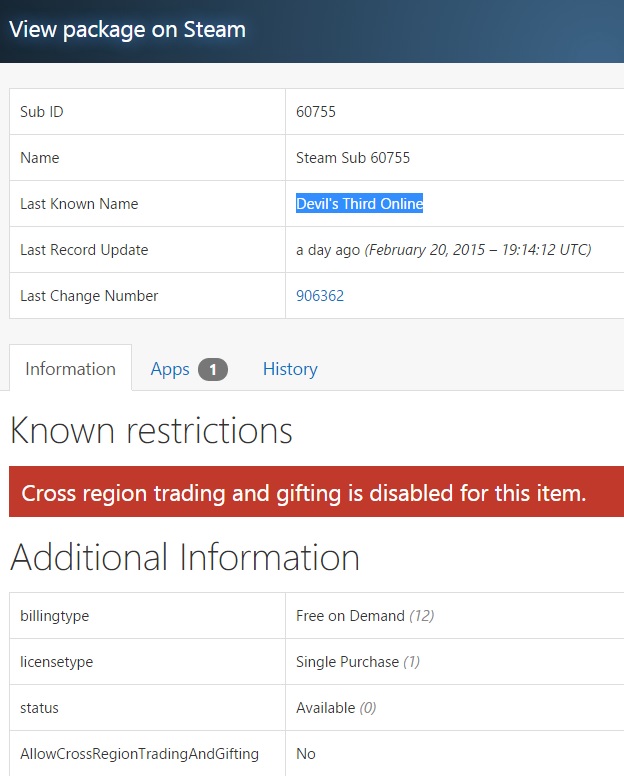Click the Last Known Name row label

click(79, 204)
